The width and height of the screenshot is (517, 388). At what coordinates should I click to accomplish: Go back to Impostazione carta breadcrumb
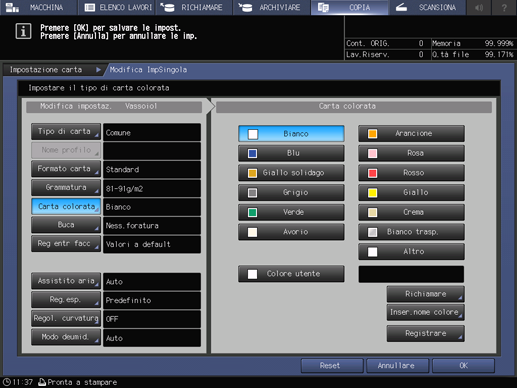54,70
